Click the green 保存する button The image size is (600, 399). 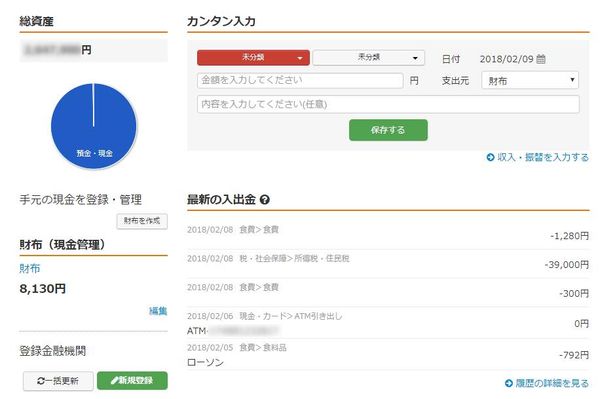(388, 130)
